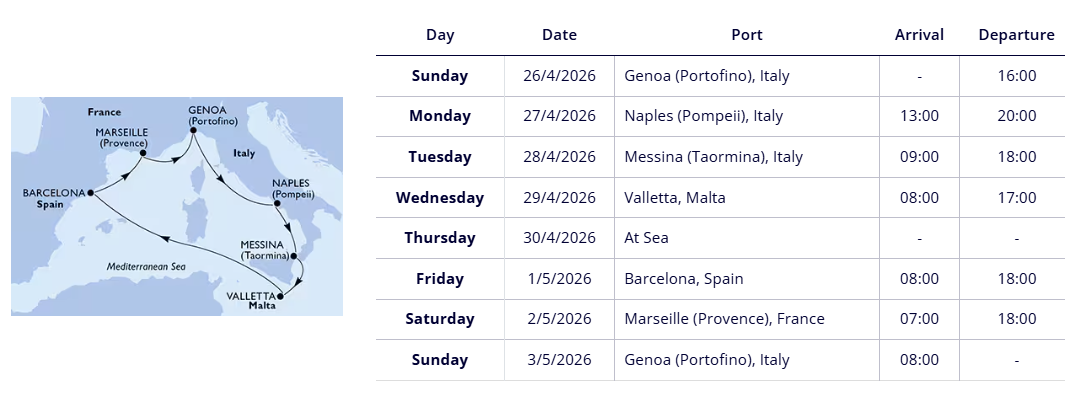Click the Marseille port dot on the map

tap(143, 153)
